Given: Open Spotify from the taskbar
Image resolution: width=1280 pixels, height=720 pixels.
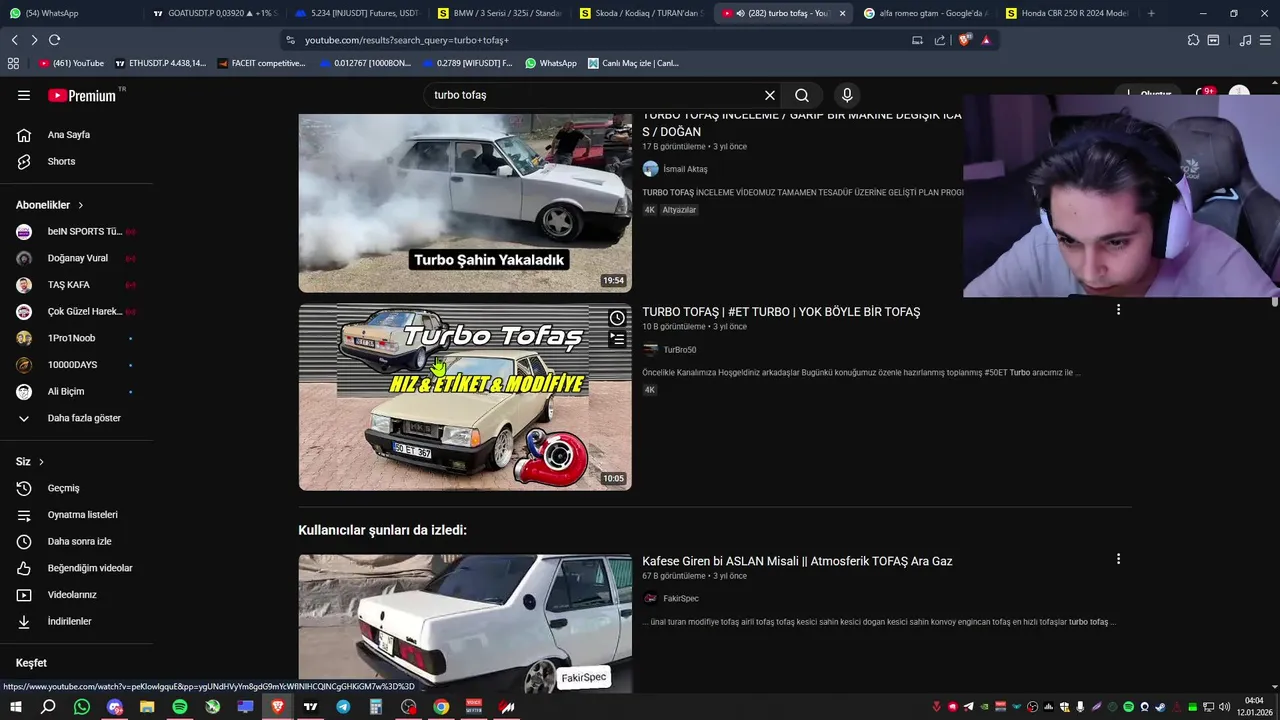Looking at the screenshot, I should pos(180,707).
